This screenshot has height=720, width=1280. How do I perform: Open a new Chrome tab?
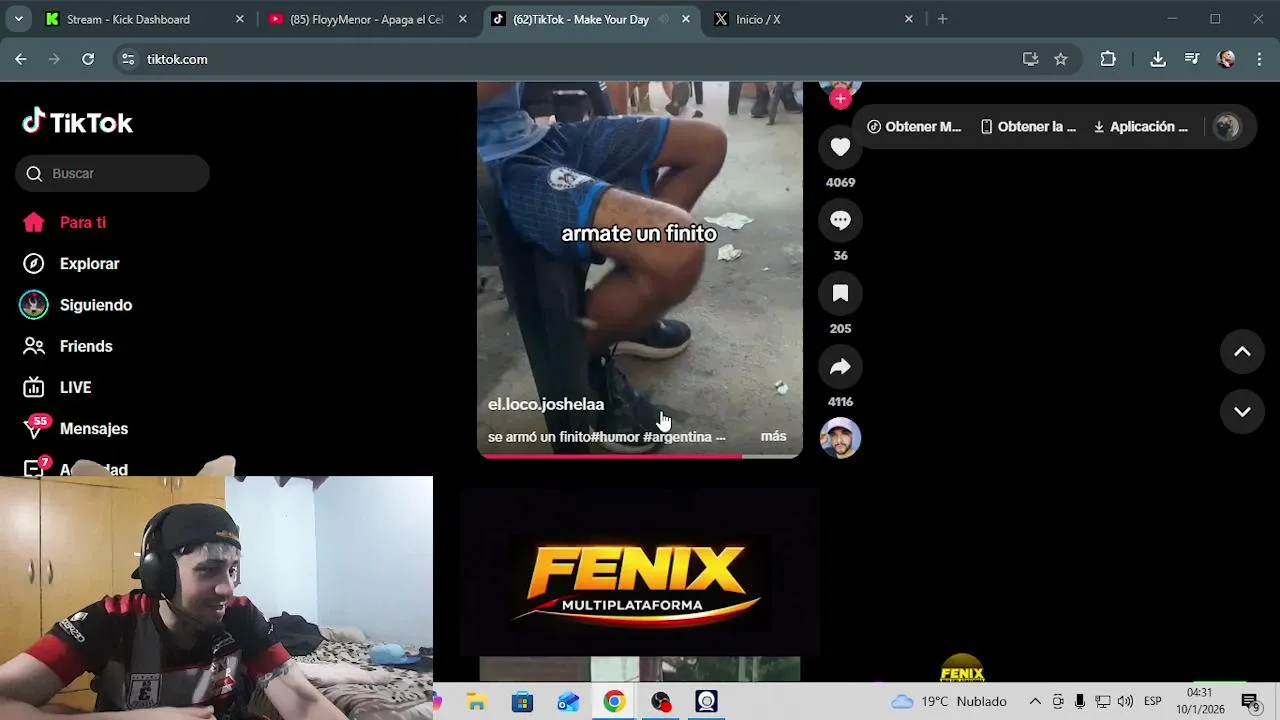point(942,19)
